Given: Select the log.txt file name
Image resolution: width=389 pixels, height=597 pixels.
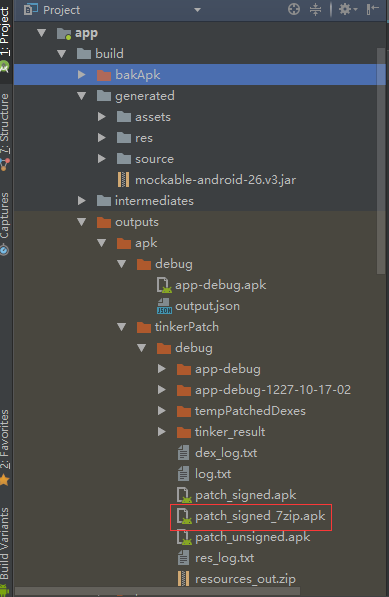Looking at the screenshot, I should 213,474.
